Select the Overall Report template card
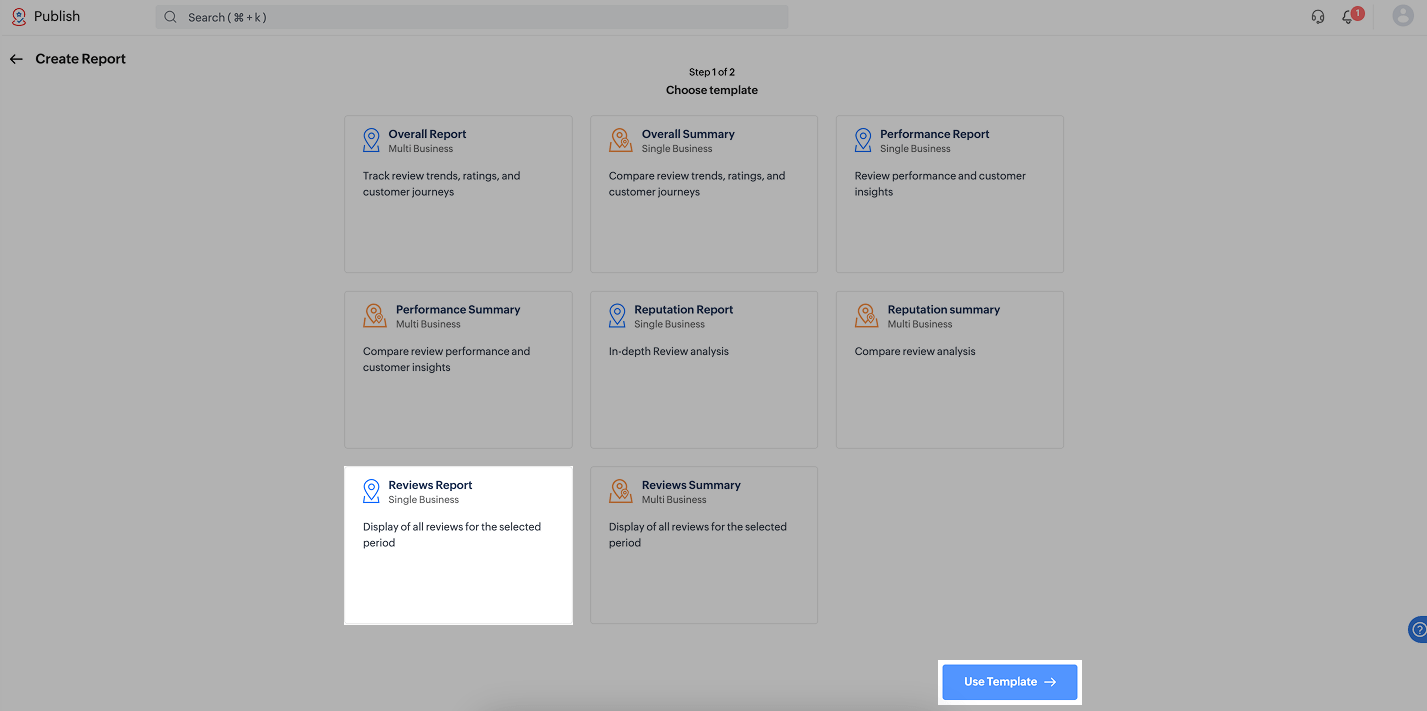Viewport: 1427px width, 711px height. coord(458,194)
